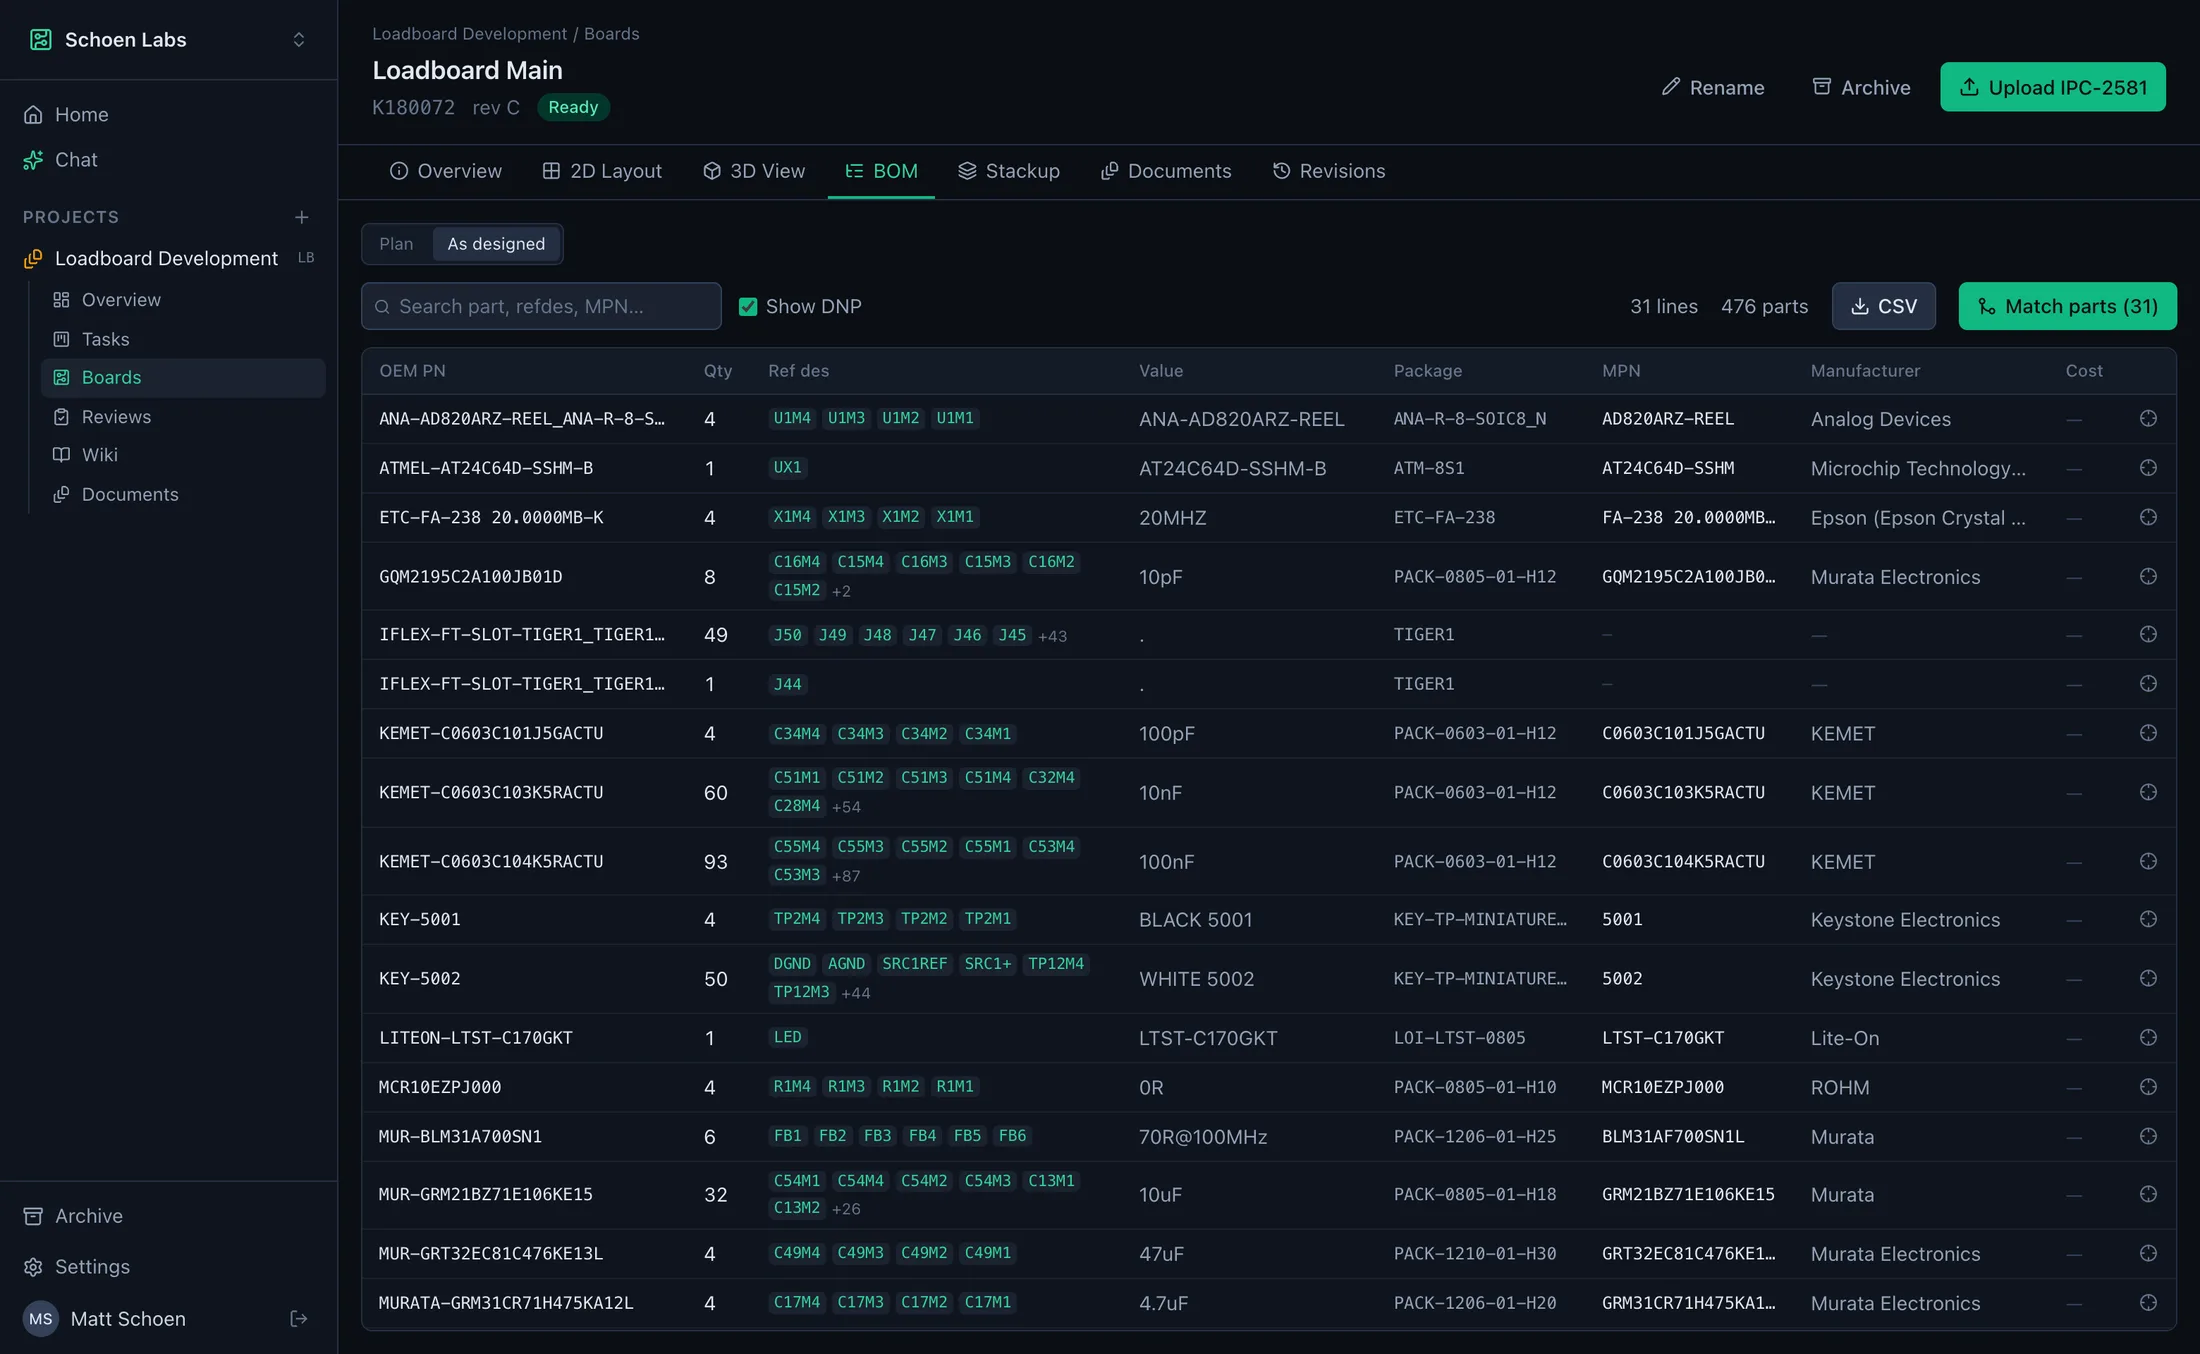This screenshot has height=1354, width=2200.
Task: Click Match parts (31) button
Action: pyautogui.click(x=2067, y=306)
